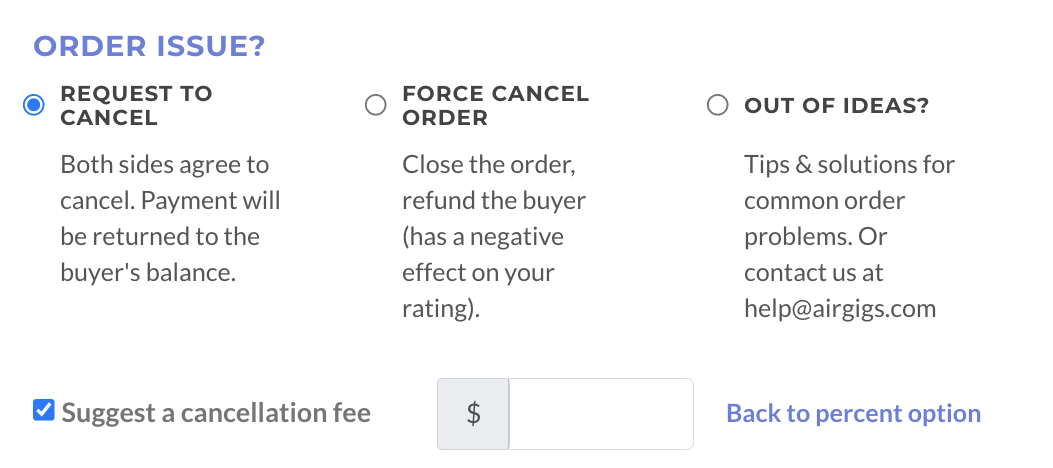
Task: Click the Back to percent option link
Action: pos(853,414)
